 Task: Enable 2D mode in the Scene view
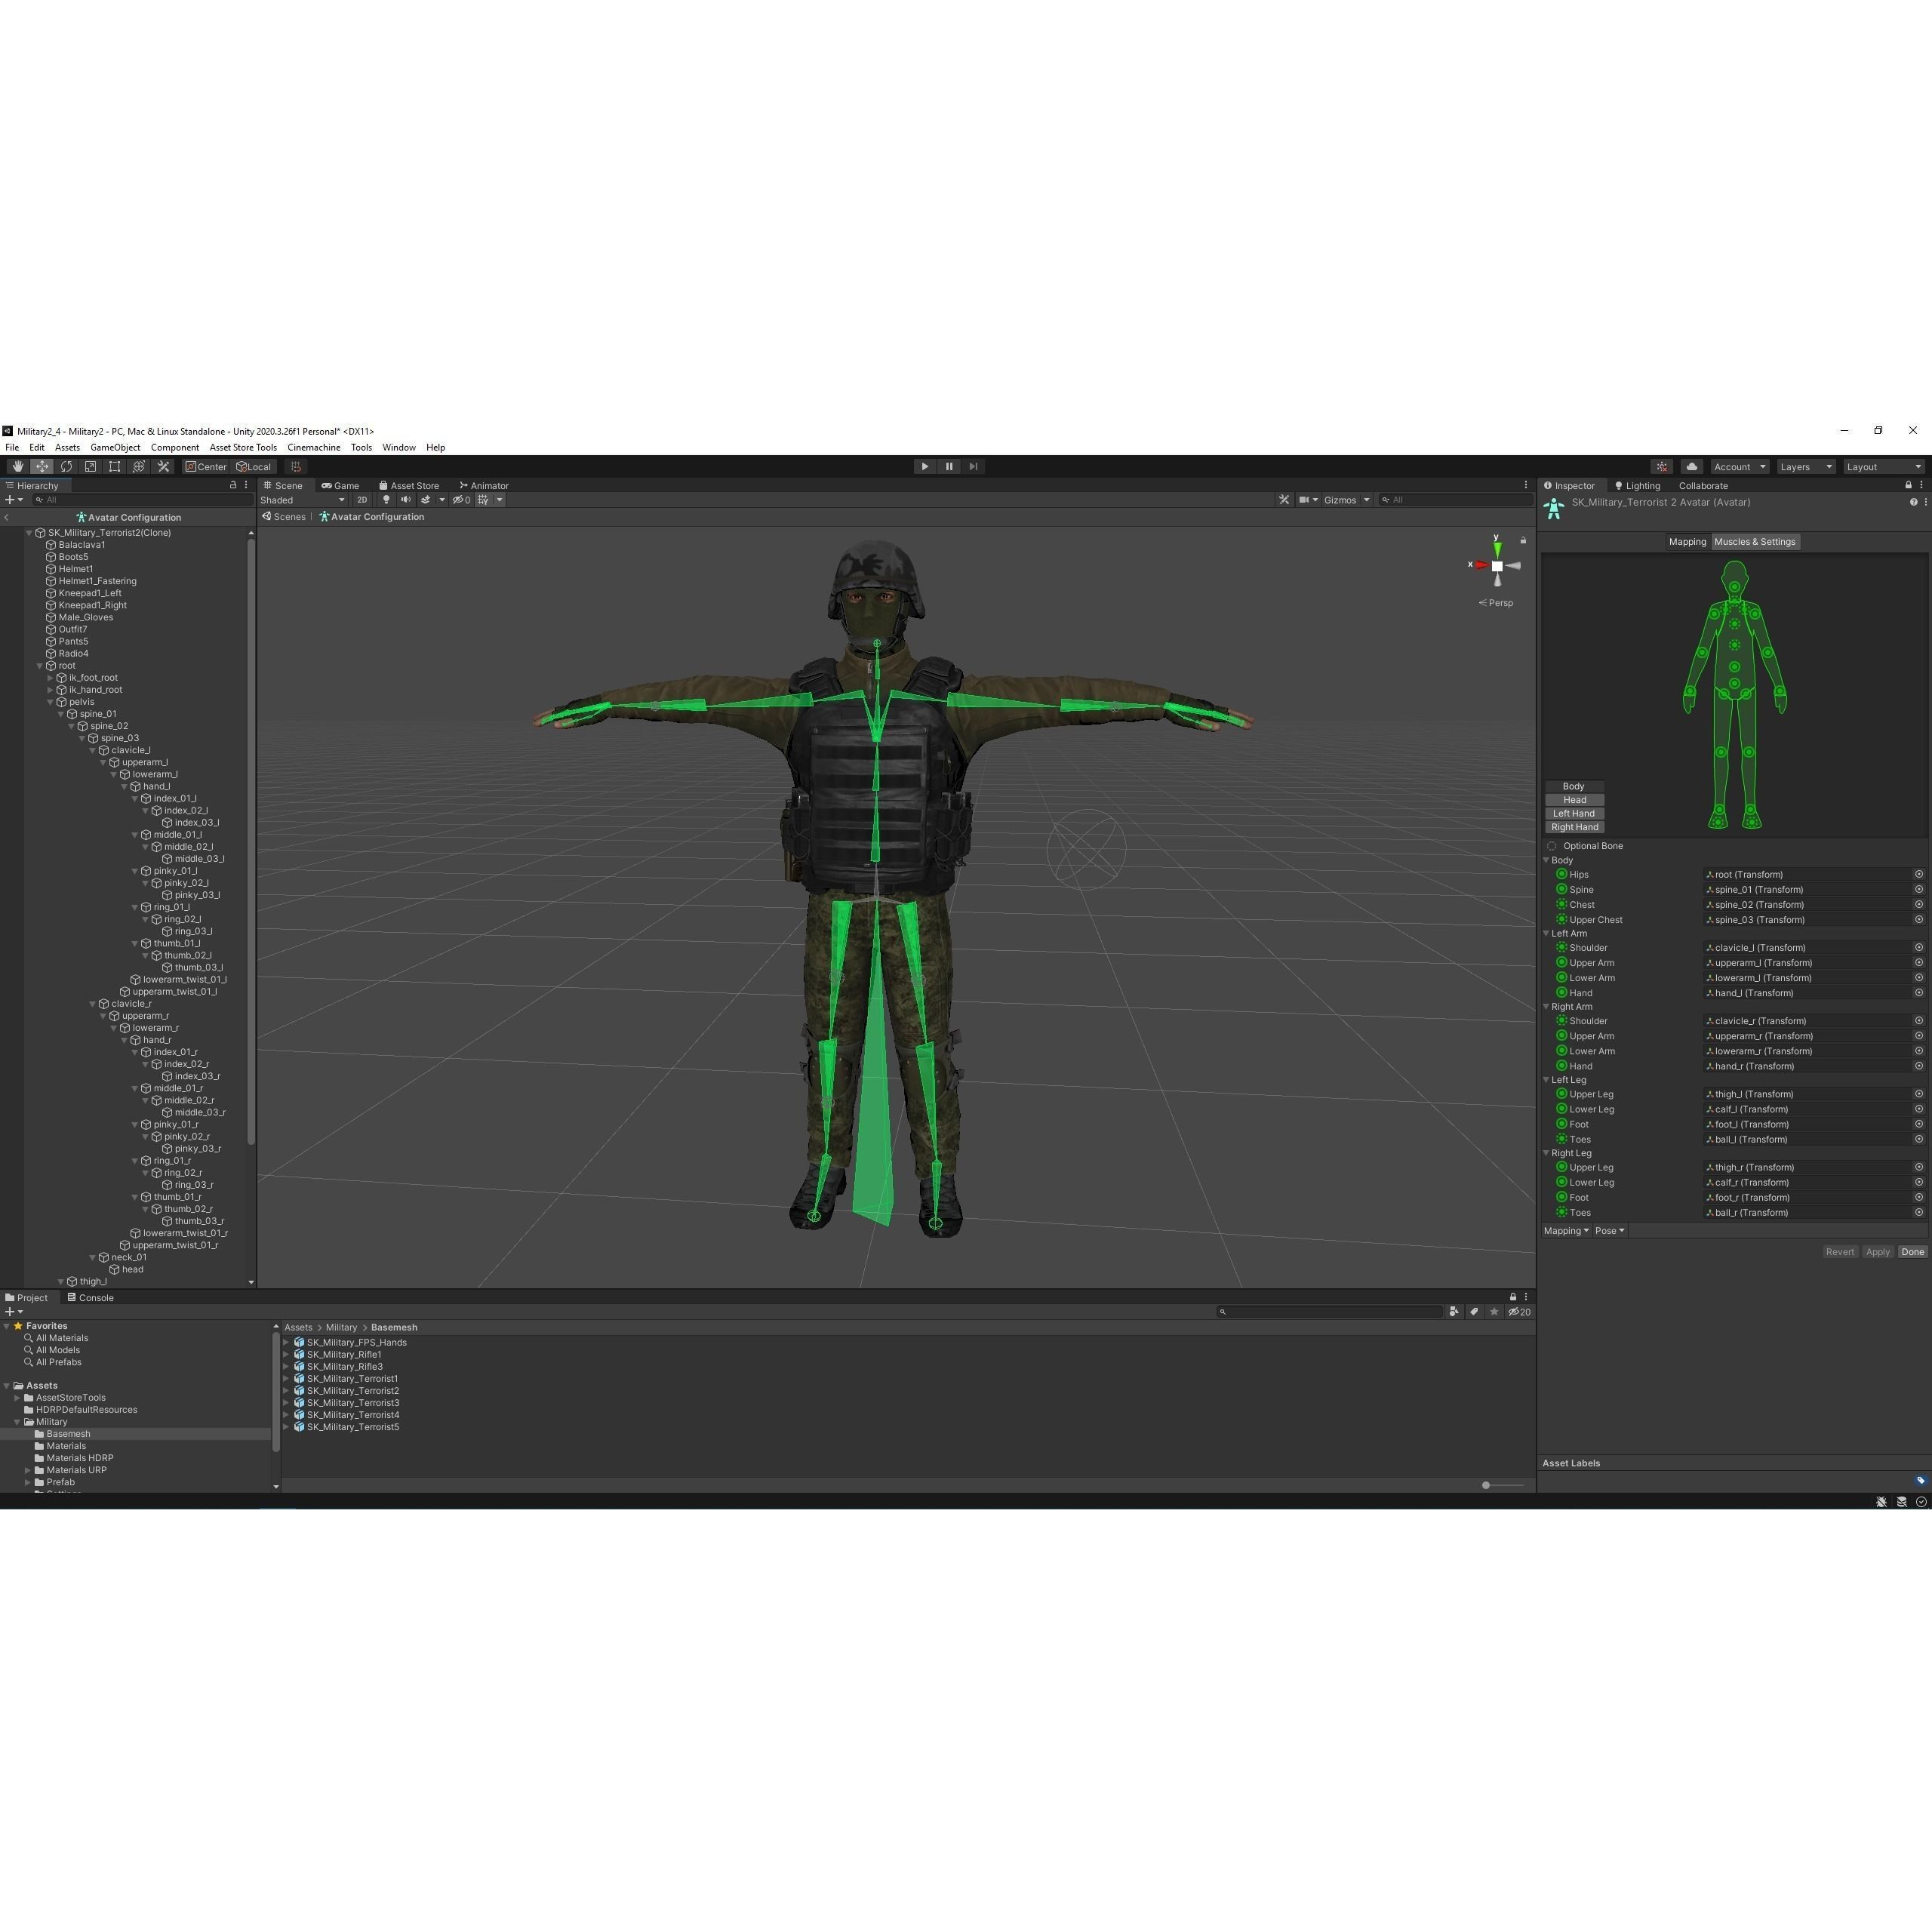coord(362,500)
